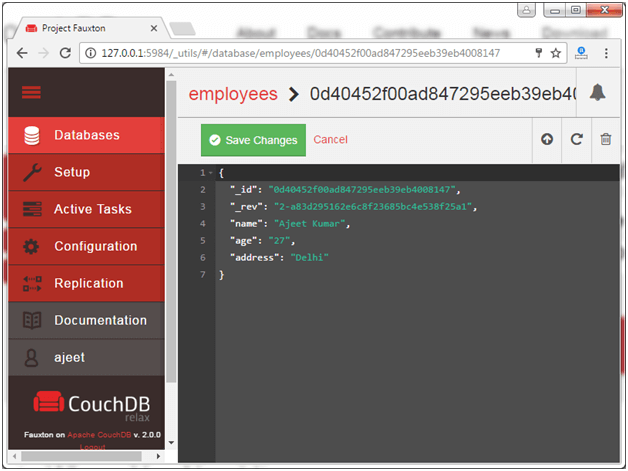628x471 pixels.
Task: Click the ajeet user avatar icon
Action: tap(31, 358)
